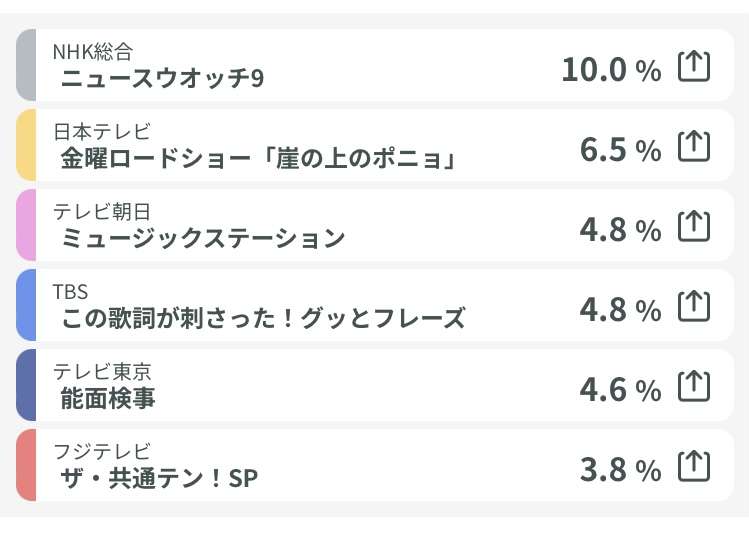Select the 能面検事 program title

click(x=108, y=399)
